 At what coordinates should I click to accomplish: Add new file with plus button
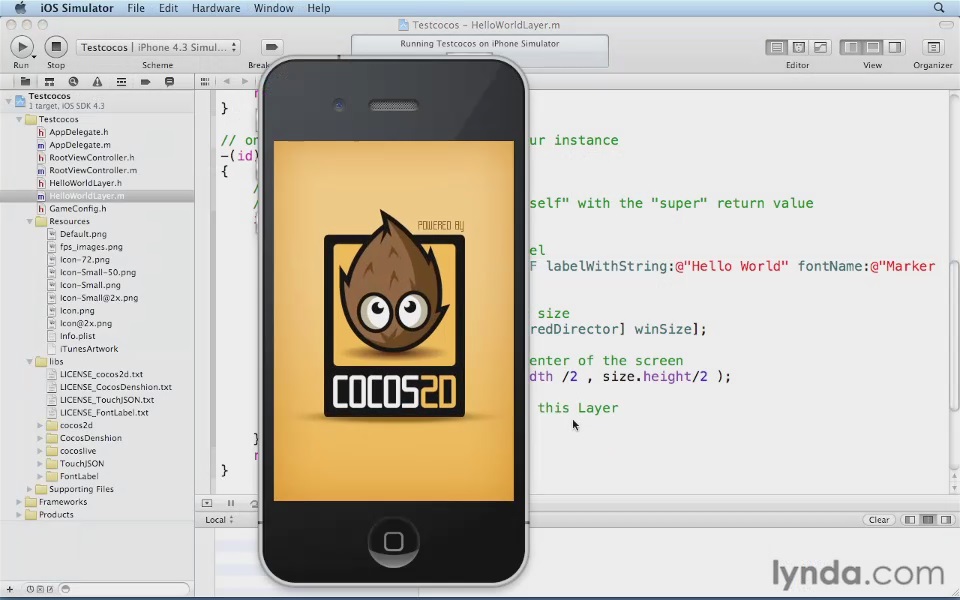click(9, 590)
